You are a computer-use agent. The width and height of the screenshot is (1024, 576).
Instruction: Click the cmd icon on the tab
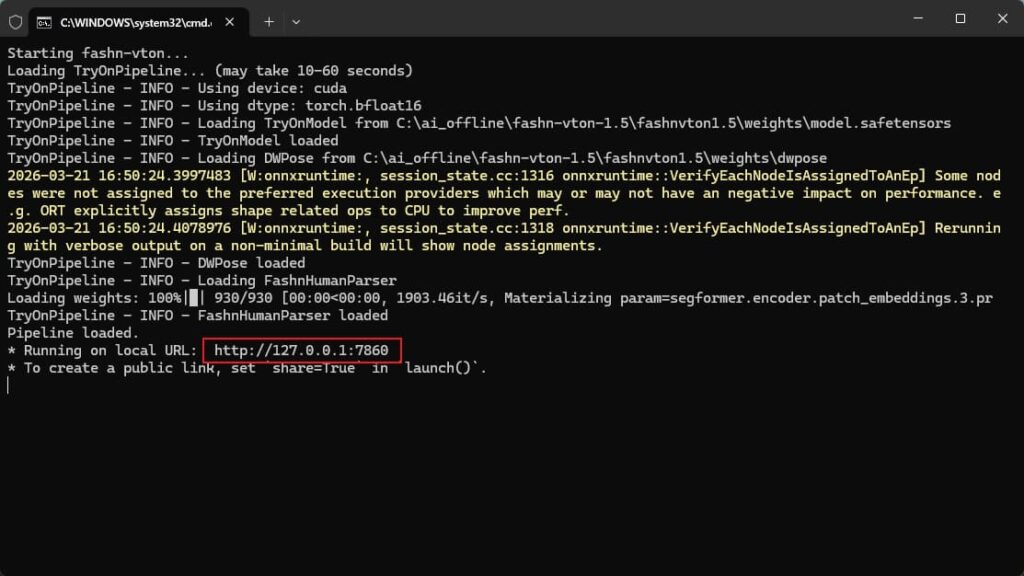(x=45, y=21)
